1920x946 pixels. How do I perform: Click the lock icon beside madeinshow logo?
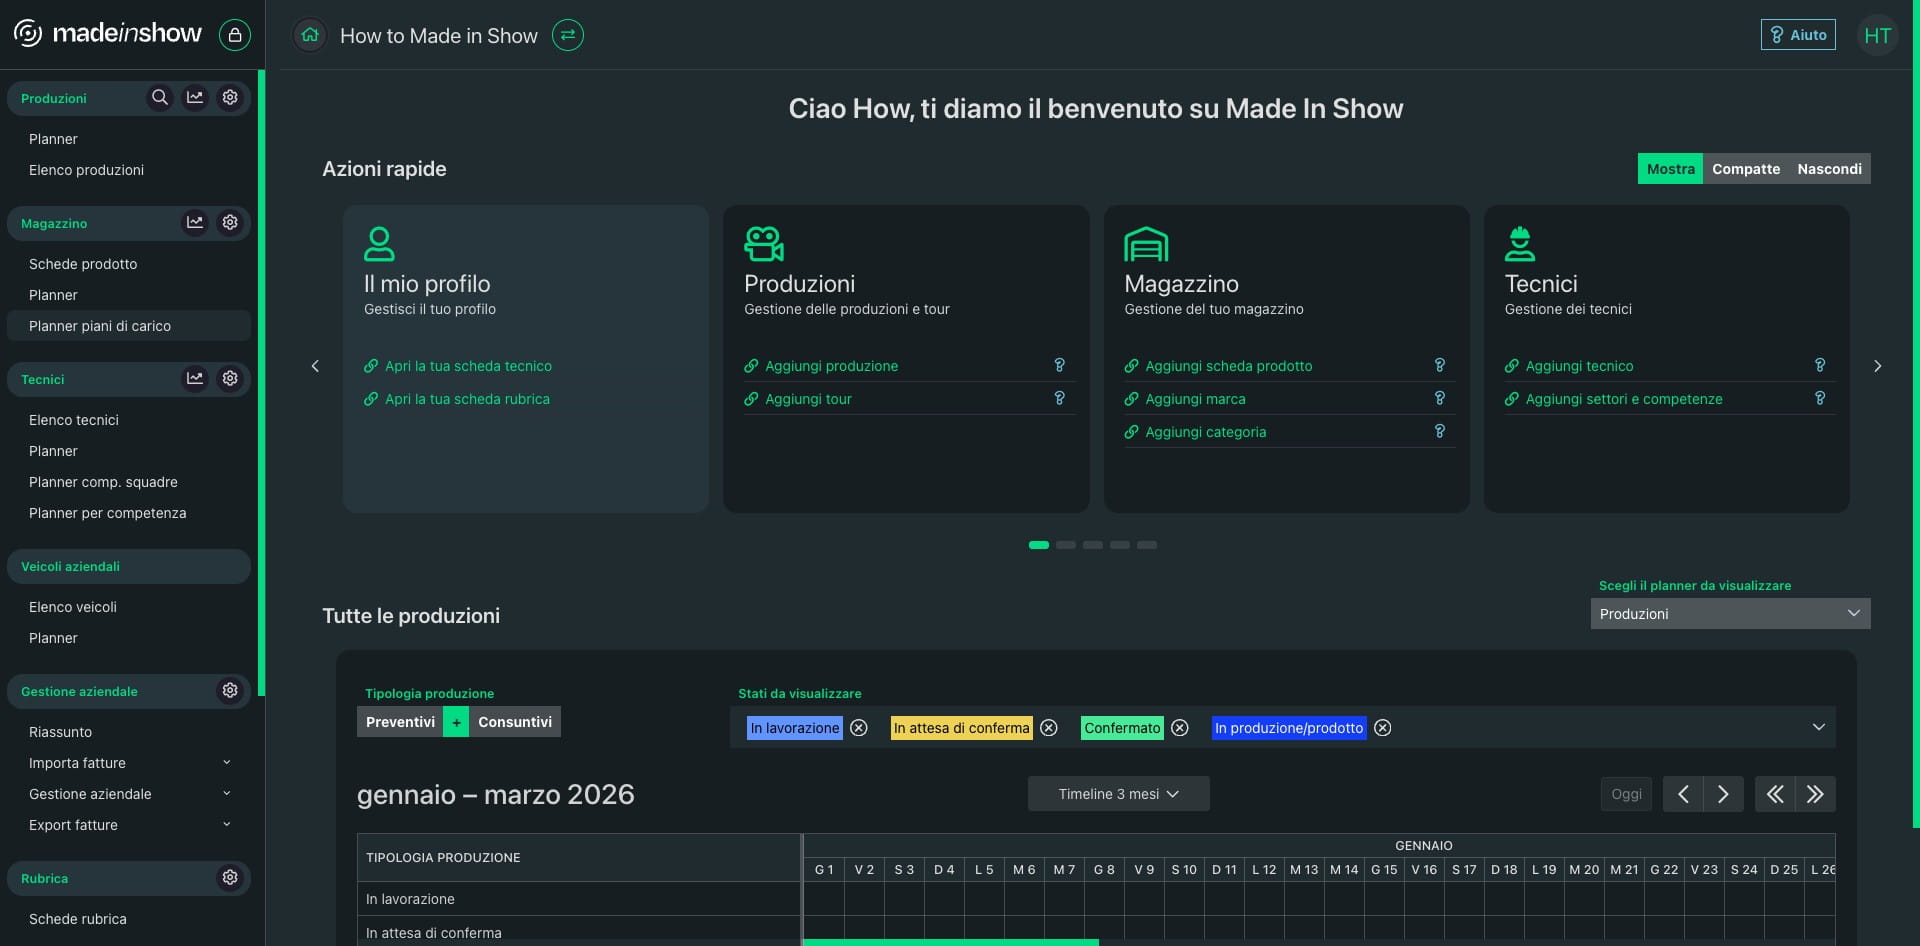[235, 35]
